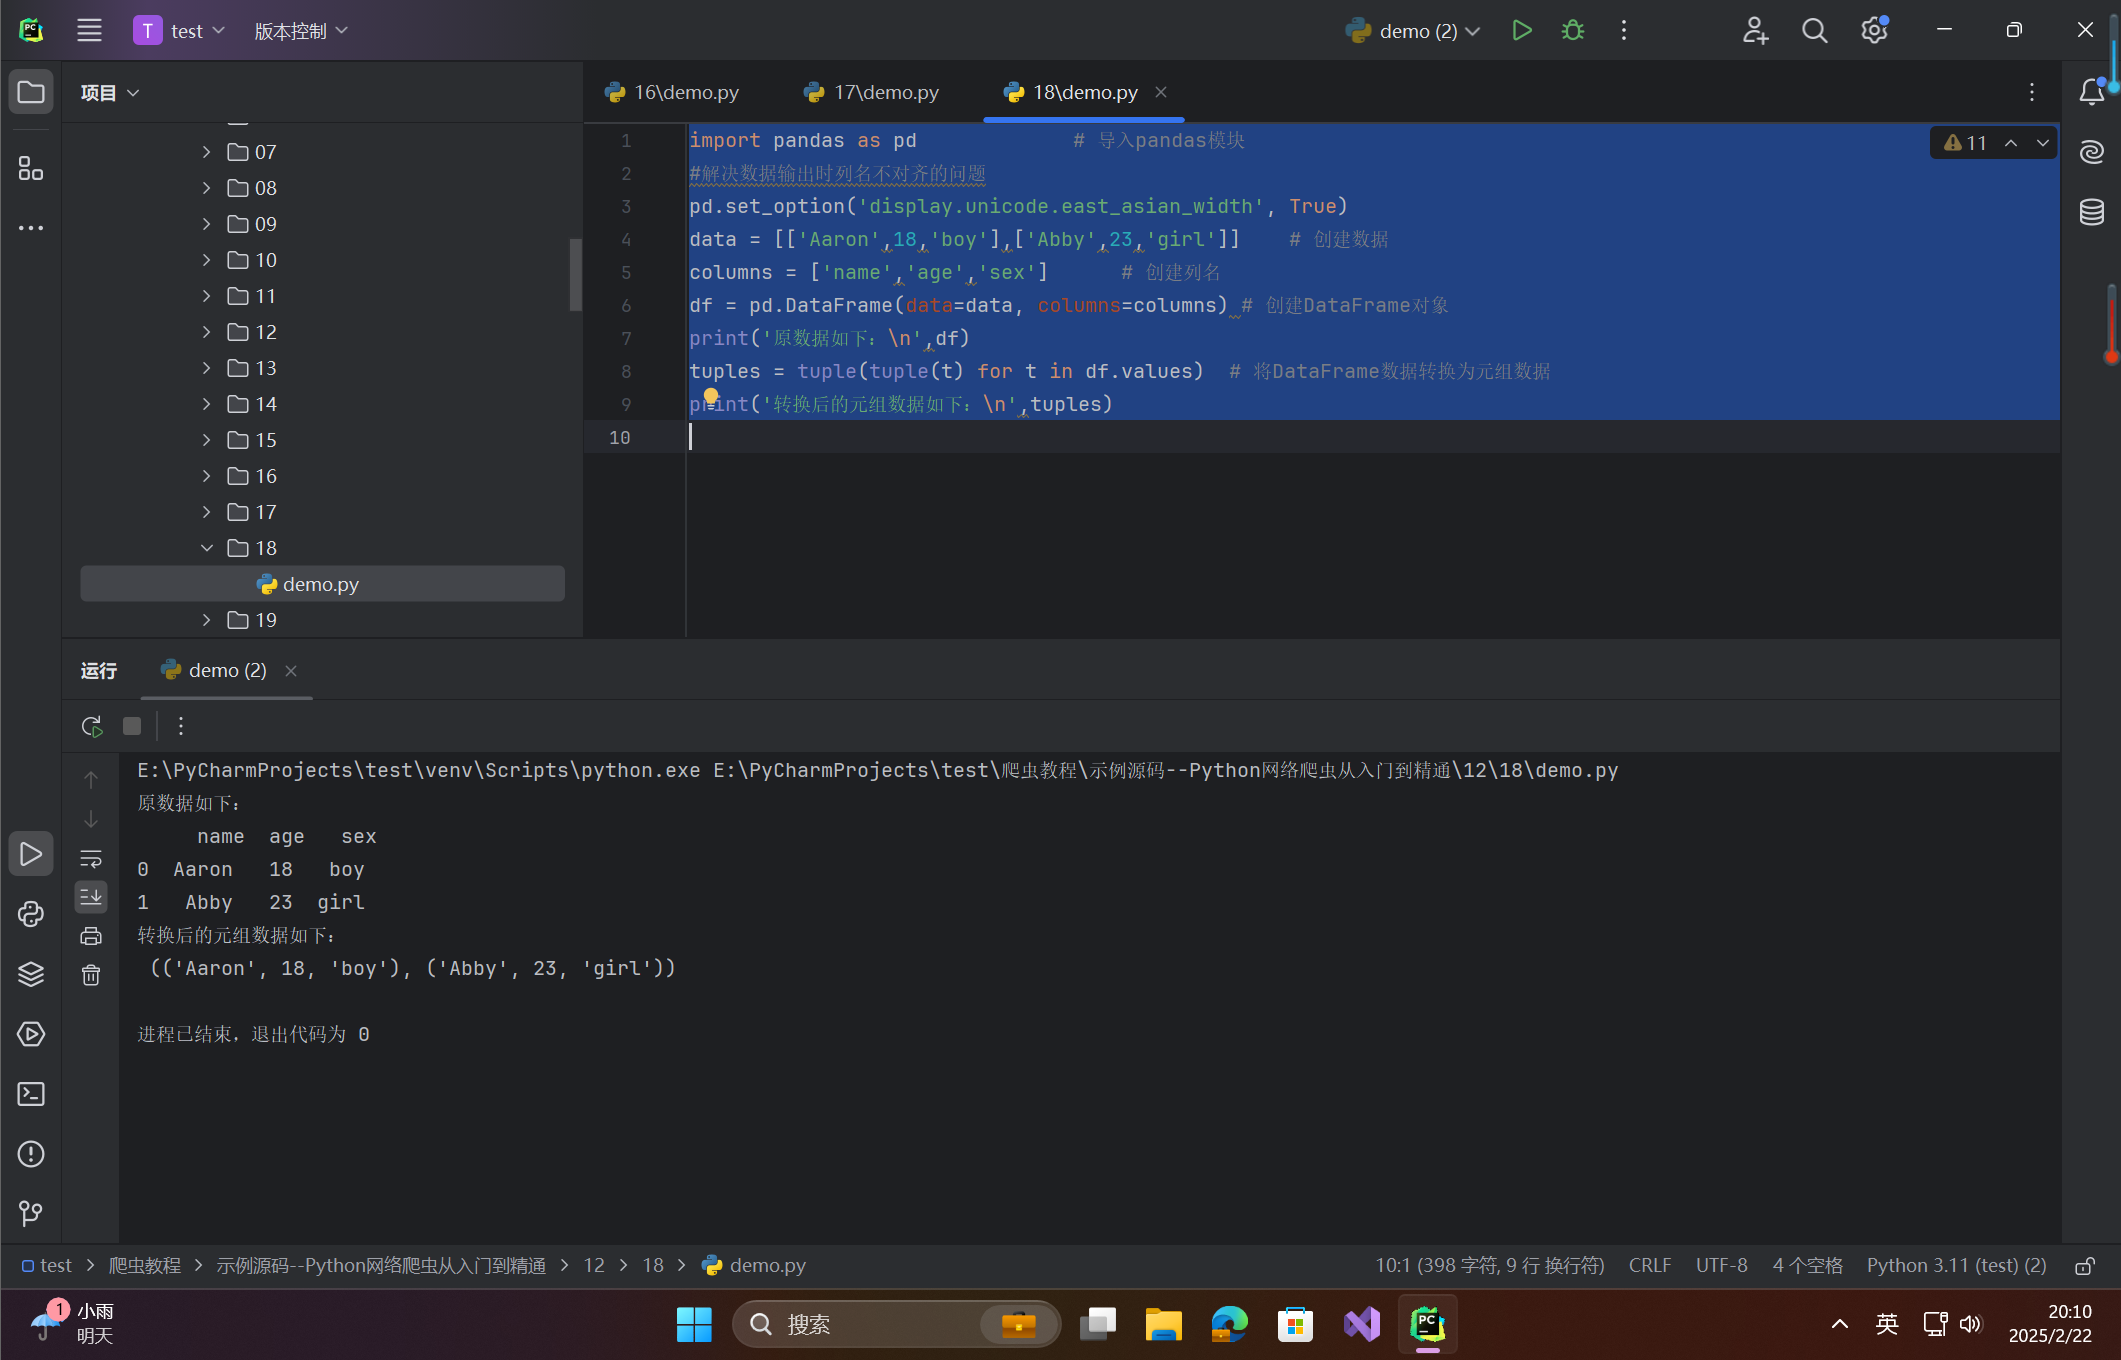
Task: Run demo (2) with green play button
Action: pos(1521,31)
